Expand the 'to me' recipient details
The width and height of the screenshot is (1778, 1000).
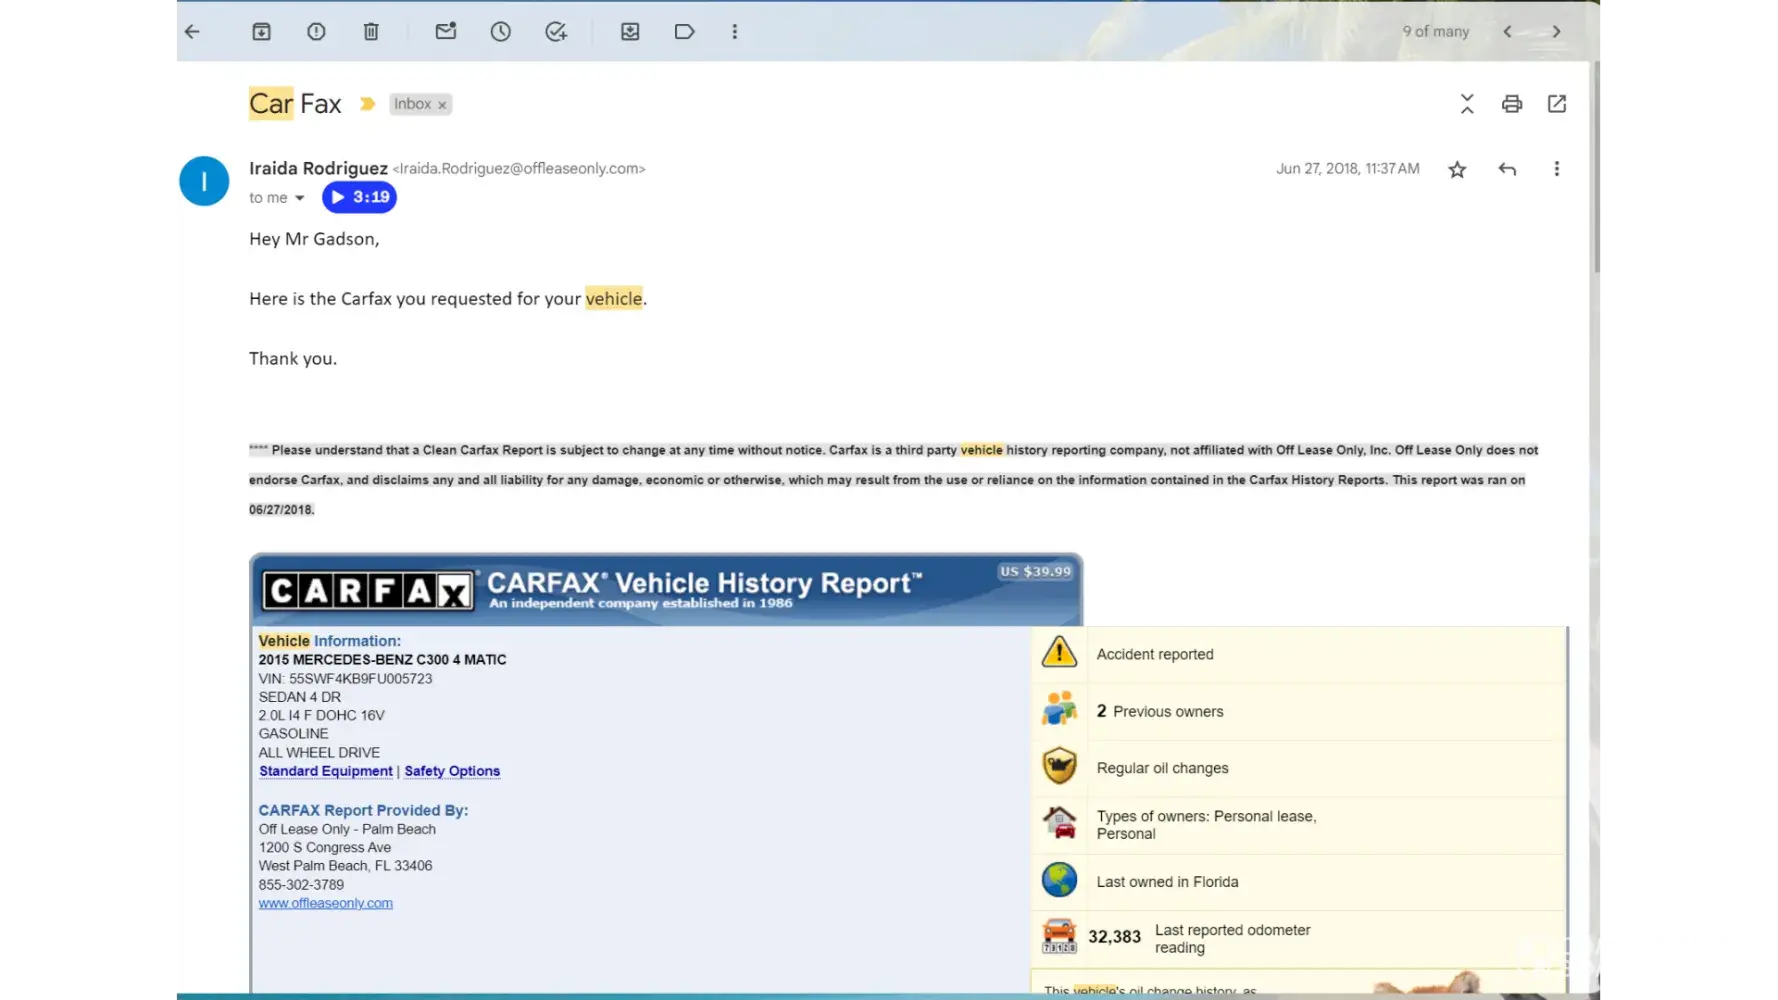coord(299,198)
